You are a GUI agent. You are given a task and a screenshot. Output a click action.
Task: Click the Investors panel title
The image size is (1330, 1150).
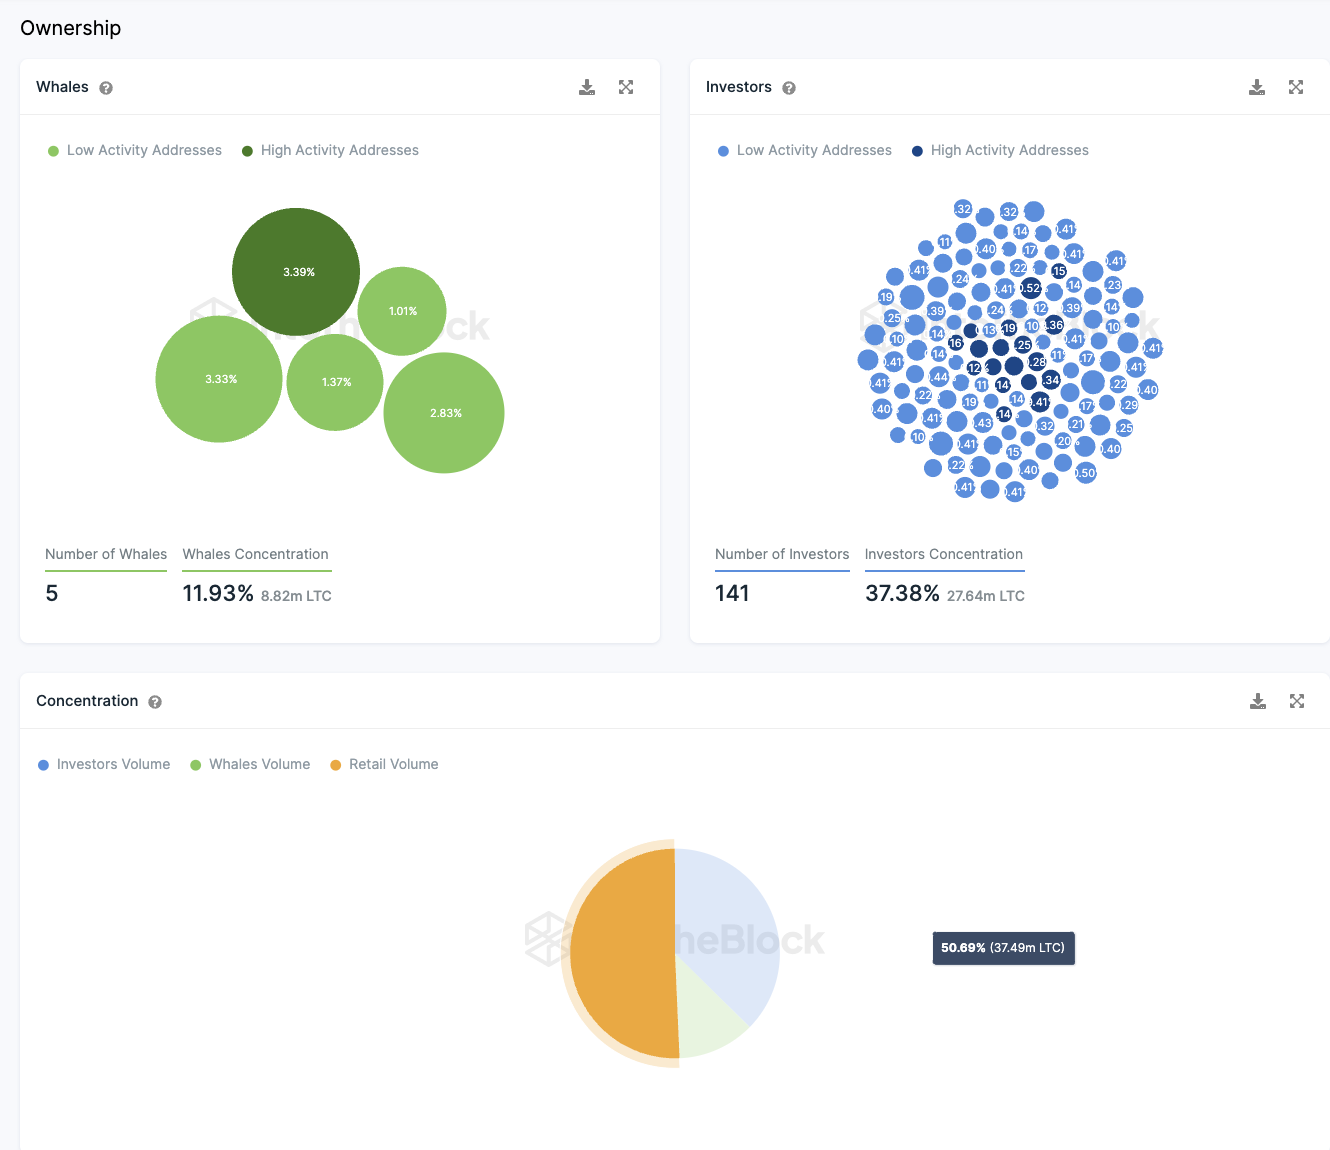tap(739, 87)
